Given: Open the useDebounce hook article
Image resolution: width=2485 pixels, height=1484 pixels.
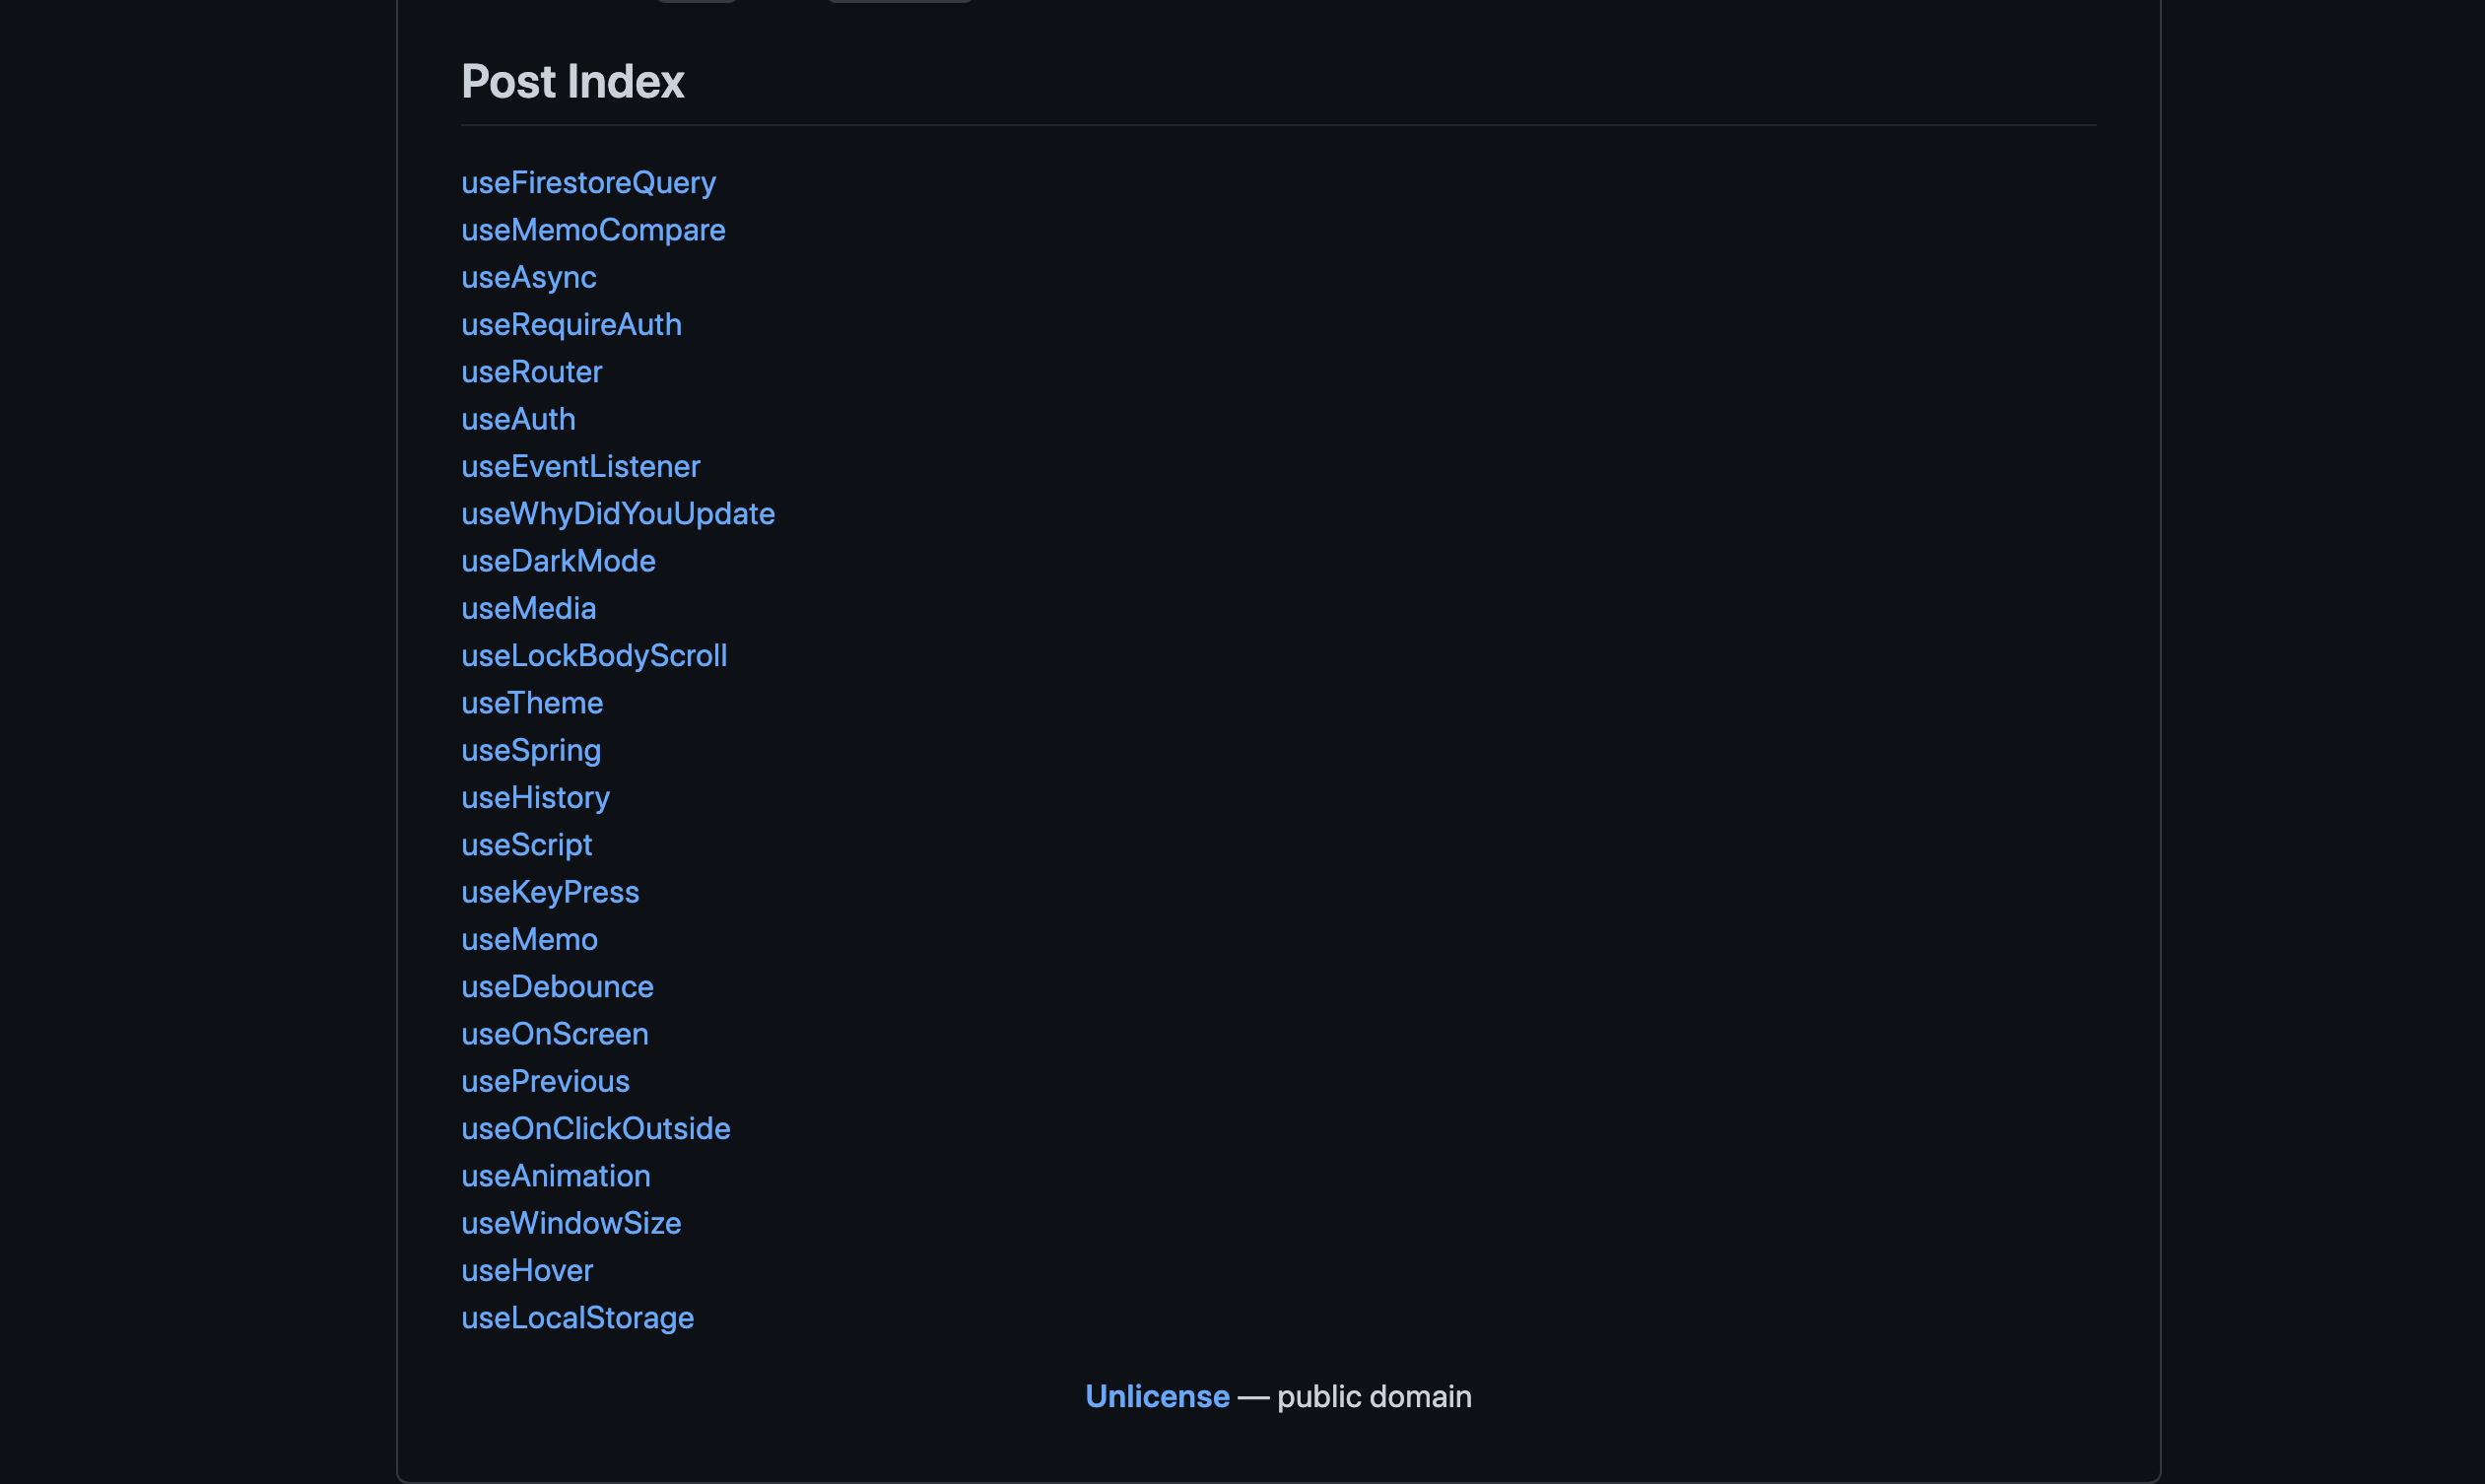Looking at the screenshot, I should point(557,987).
